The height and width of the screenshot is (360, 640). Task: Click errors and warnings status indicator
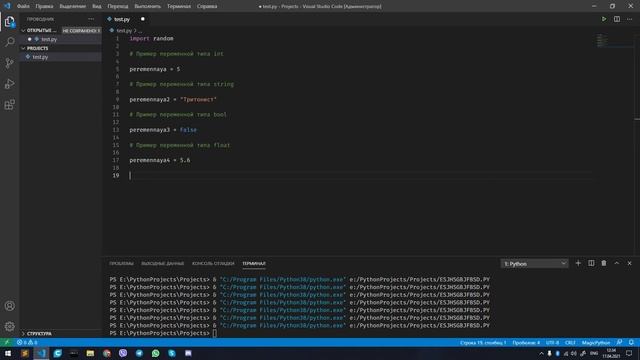coord(27,342)
